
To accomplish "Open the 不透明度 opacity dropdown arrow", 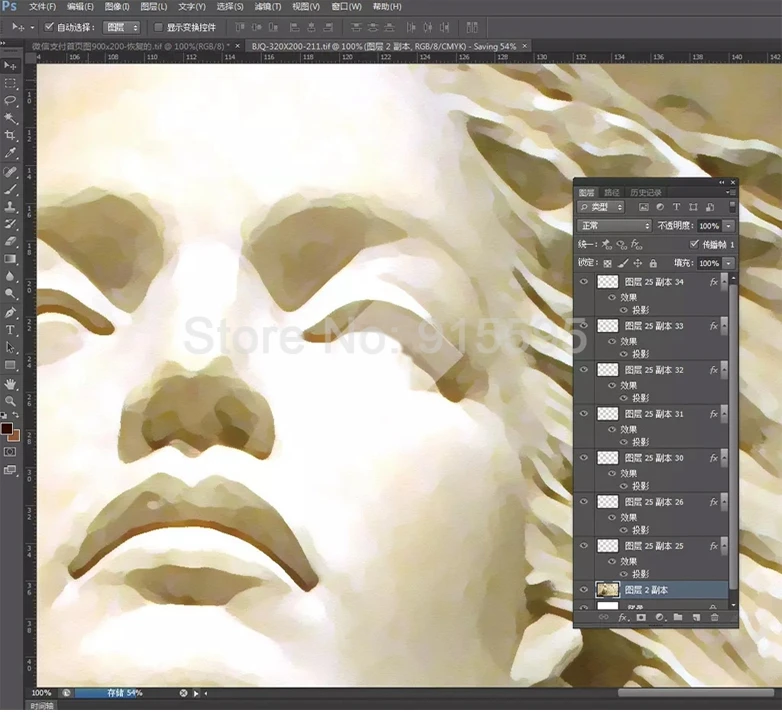I will (x=728, y=226).
